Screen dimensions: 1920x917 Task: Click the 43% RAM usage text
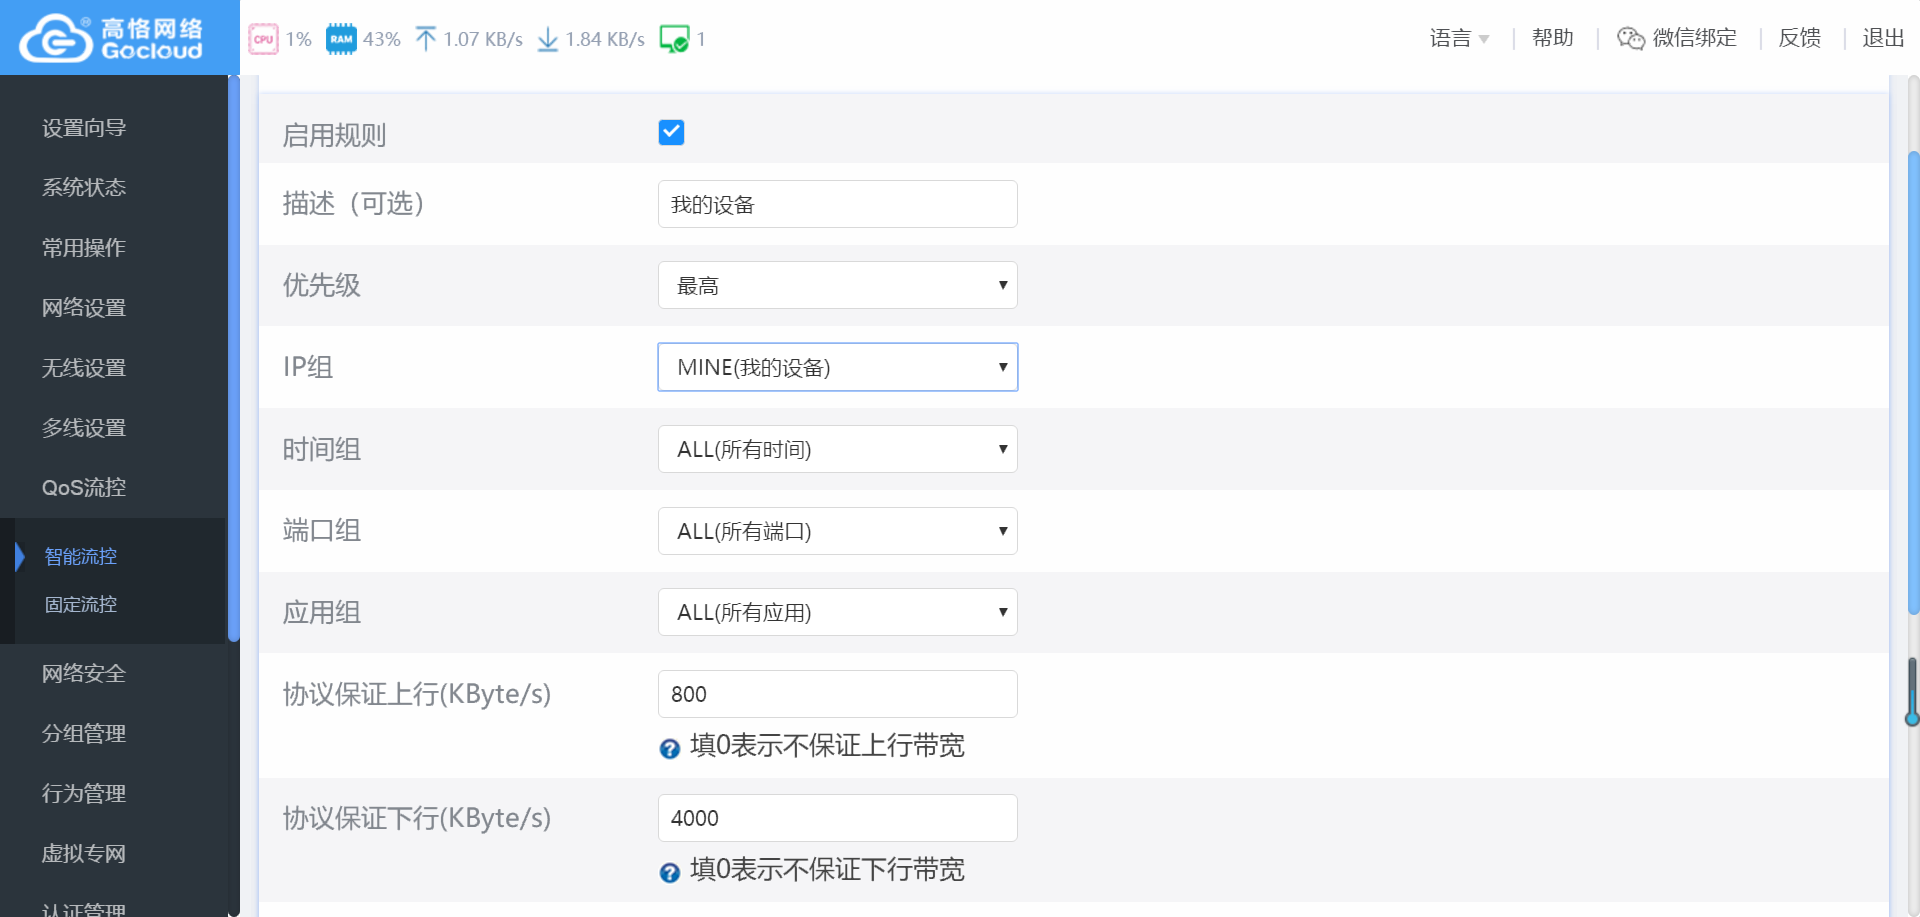(x=381, y=39)
